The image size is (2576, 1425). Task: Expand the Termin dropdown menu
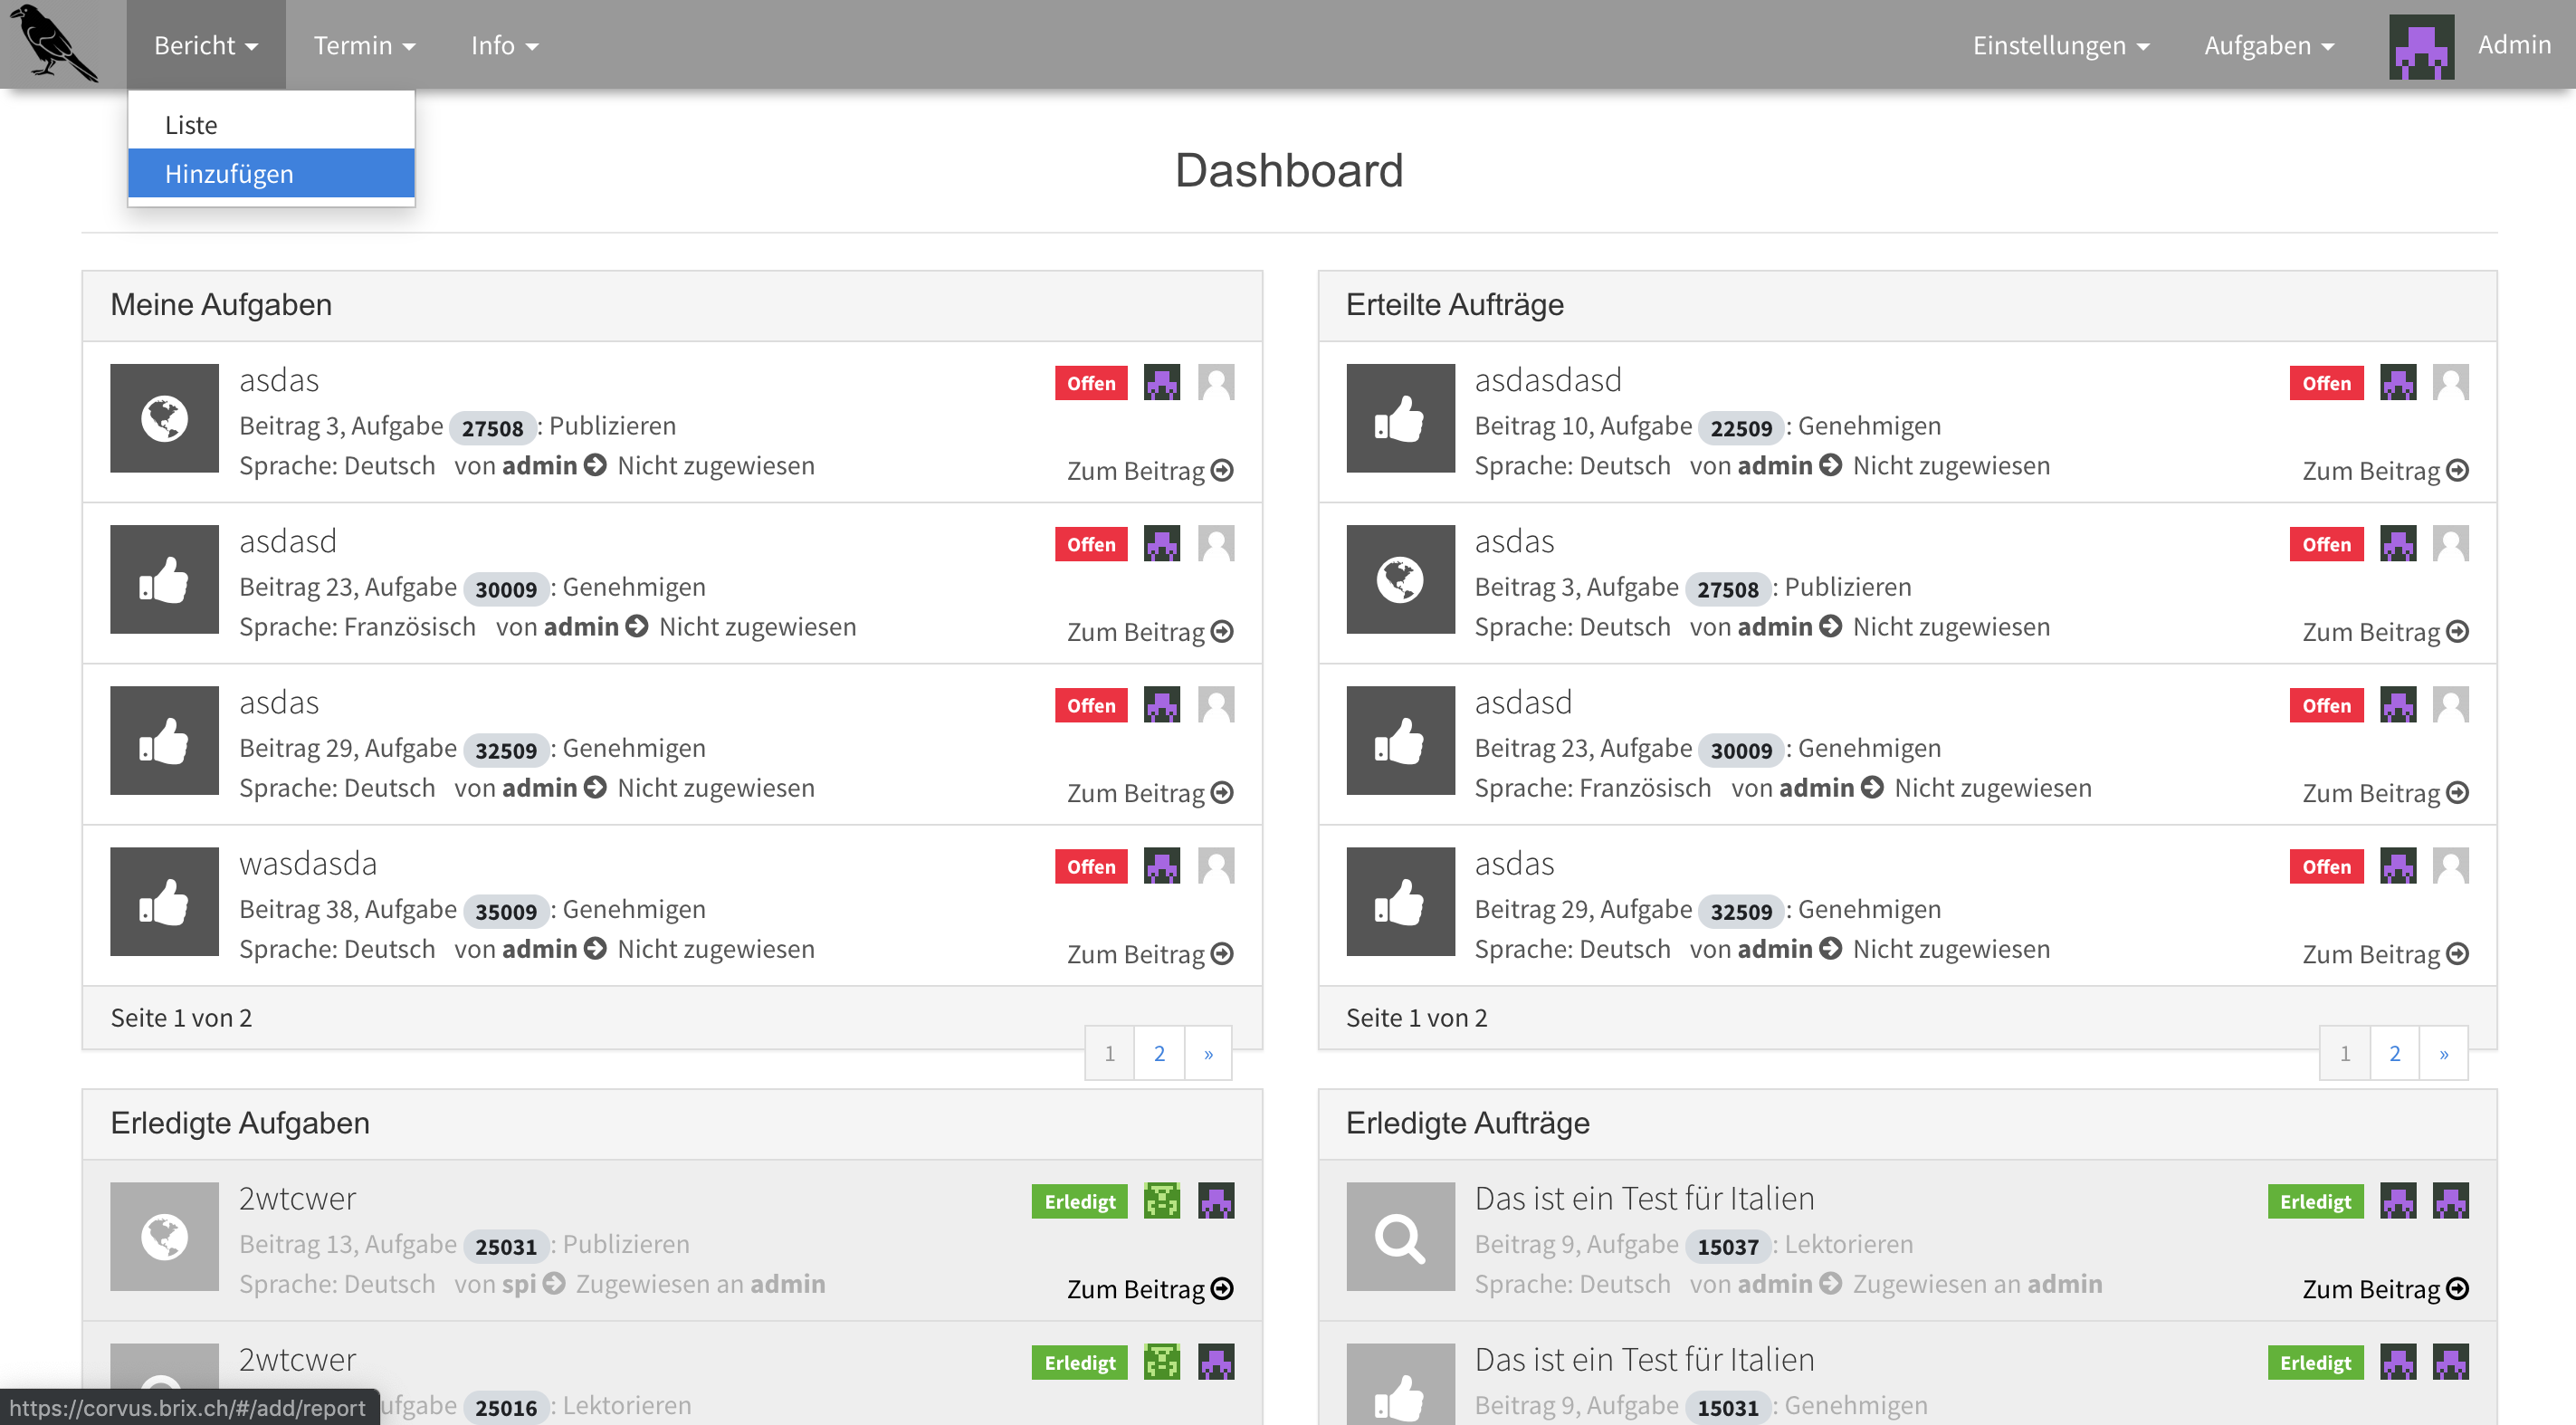pyautogui.click(x=359, y=43)
